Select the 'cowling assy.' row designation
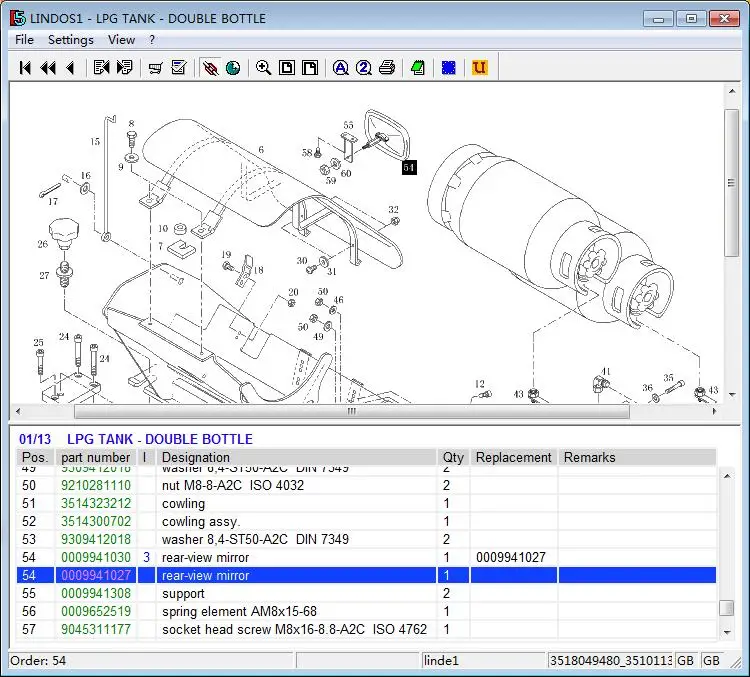This screenshot has height=677, width=750. [201, 521]
